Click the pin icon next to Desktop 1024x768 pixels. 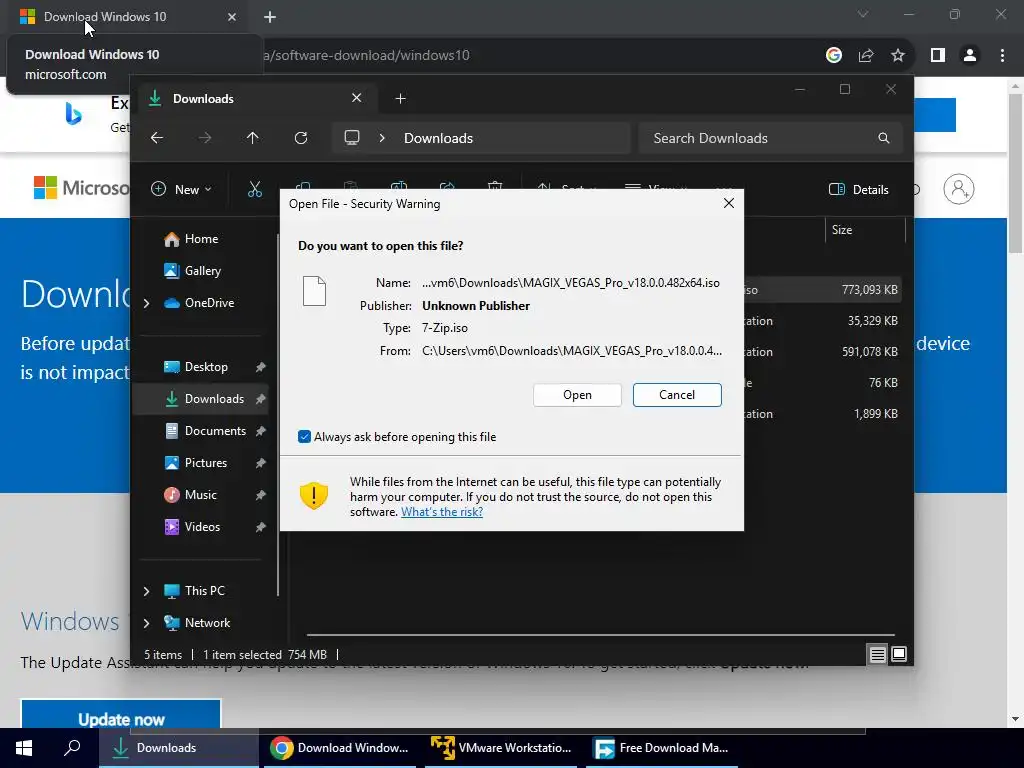pyautogui.click(x=261, y=367)
